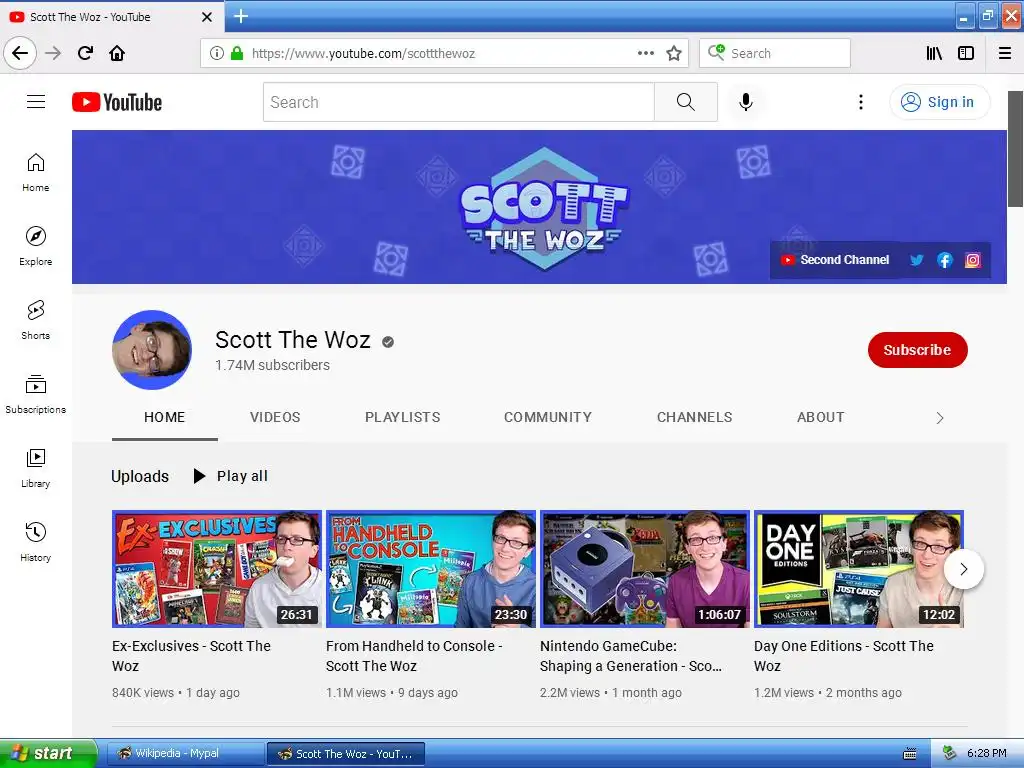Screen dimensions: 1024x768
Task: Click the YouTube logo
Action: (x=117, y=102)
